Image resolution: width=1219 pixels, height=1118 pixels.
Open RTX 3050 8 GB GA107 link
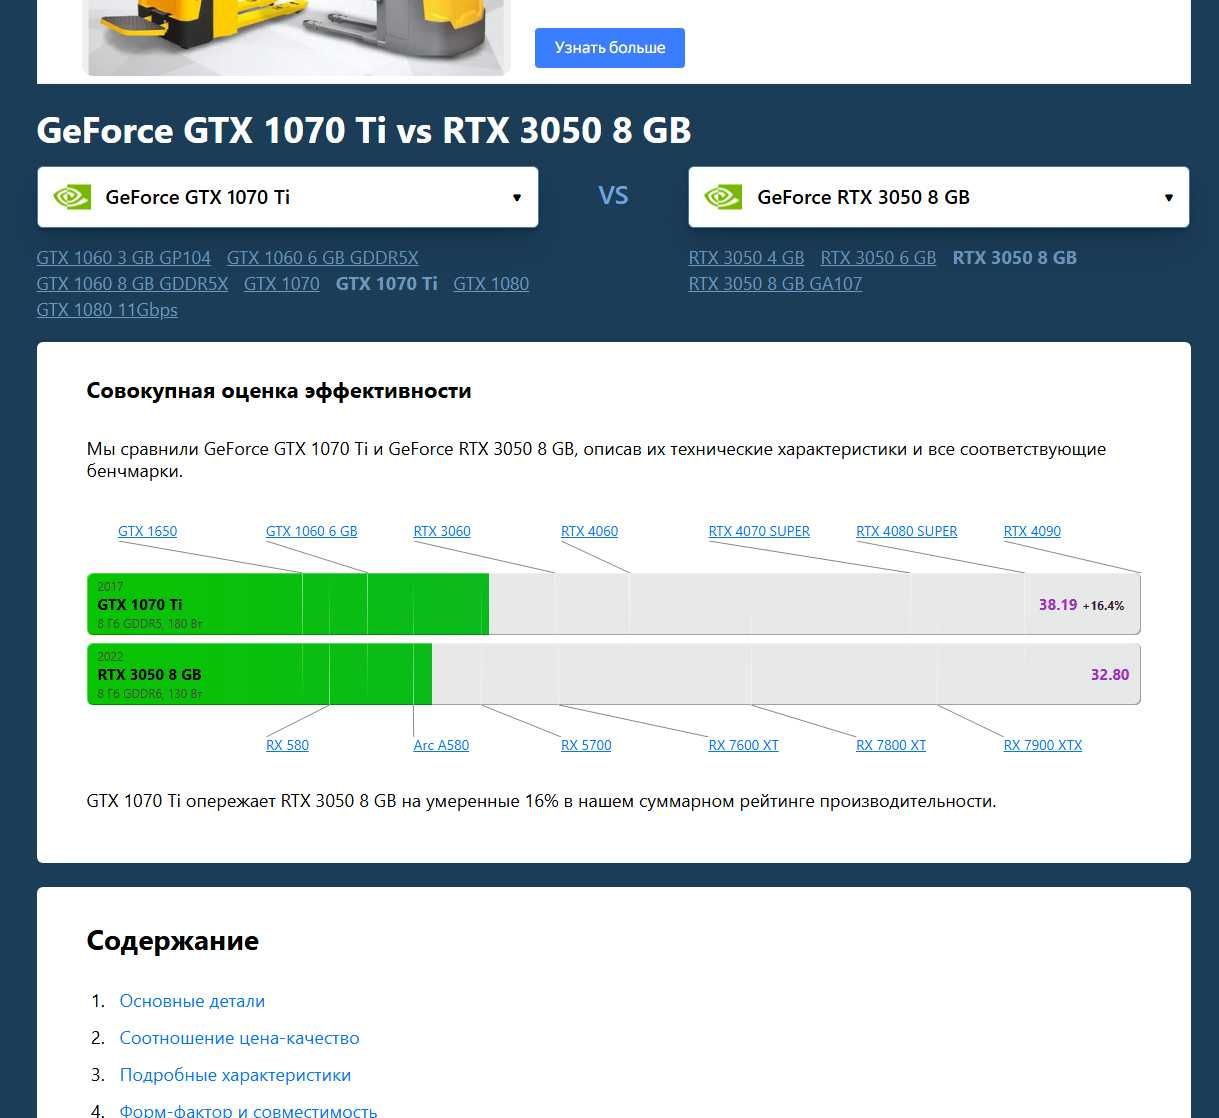tap(775, 284)
